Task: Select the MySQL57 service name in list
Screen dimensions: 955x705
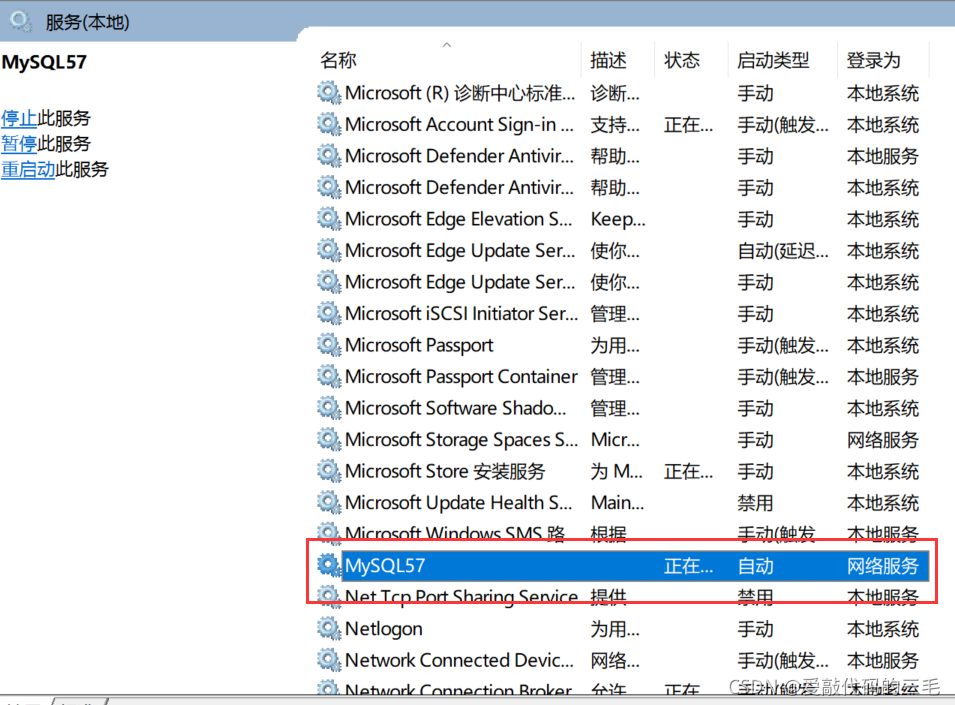Action: click(385, 566)
